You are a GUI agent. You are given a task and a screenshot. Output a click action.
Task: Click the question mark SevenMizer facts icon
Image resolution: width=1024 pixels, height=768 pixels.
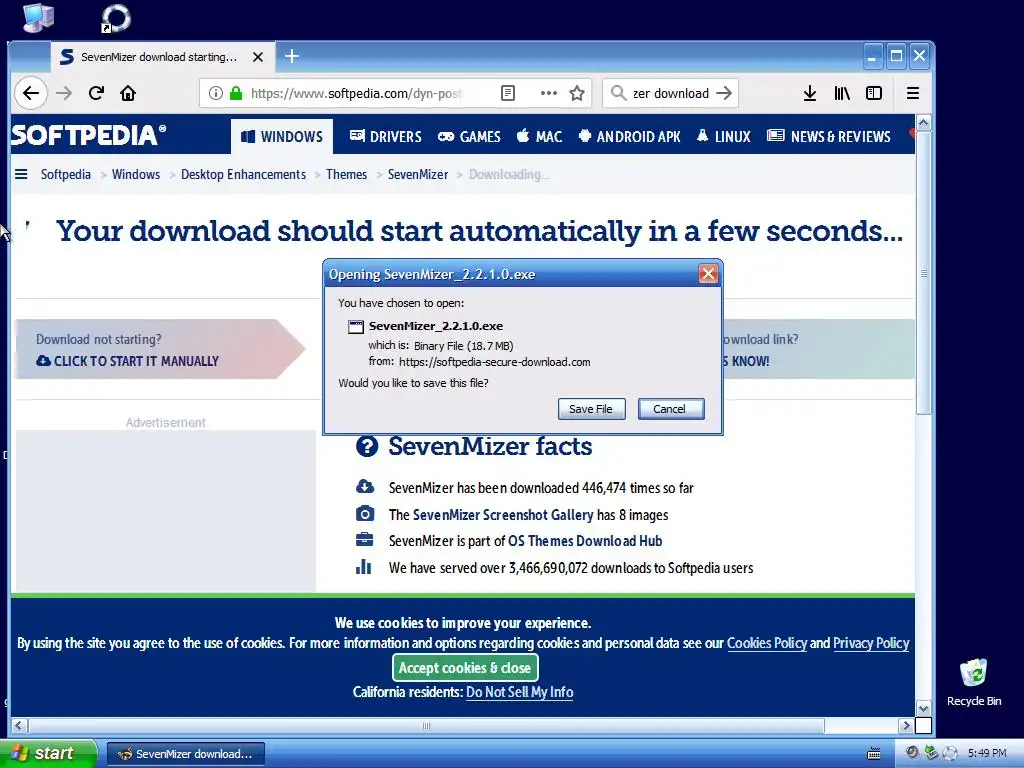367,447
